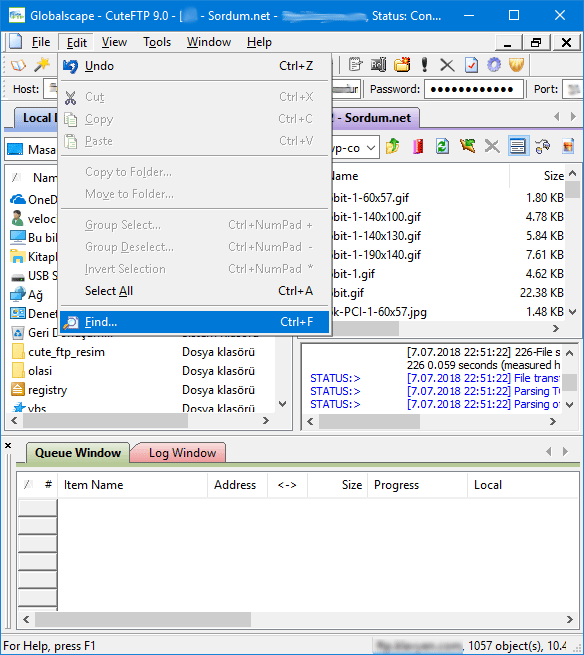Open the Help menu
Screen dimensions: 584x655
[x=259, y=42]
